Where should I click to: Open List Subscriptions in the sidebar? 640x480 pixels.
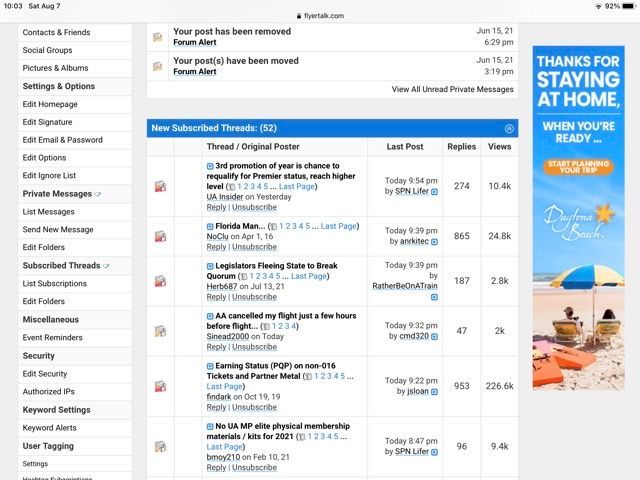[x=55, y=283]
